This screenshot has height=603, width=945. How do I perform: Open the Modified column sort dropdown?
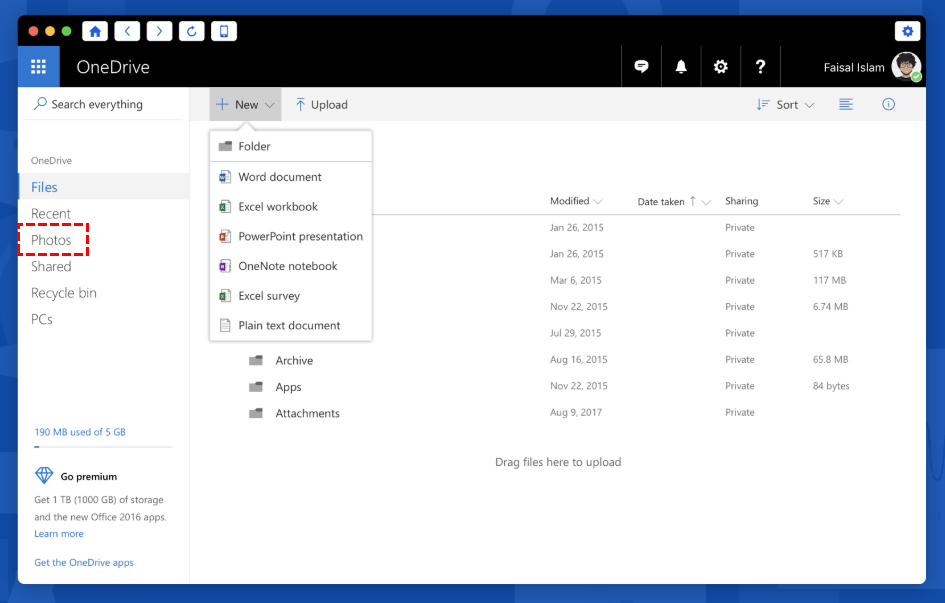(x=576, y=201)
